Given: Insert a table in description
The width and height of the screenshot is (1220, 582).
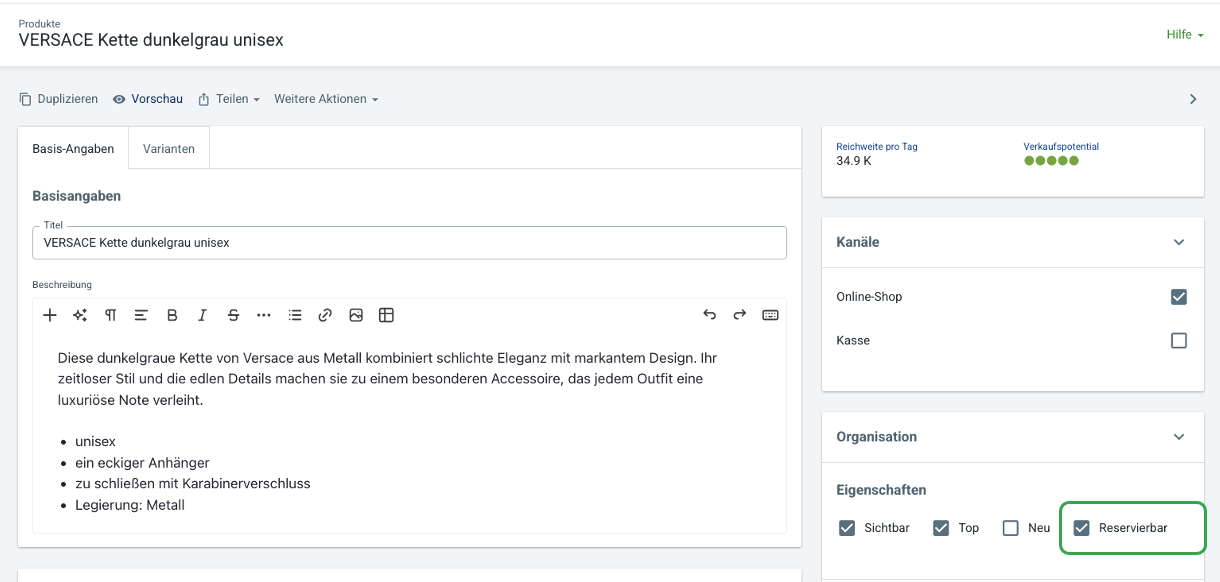Looking at the screenshot, I should [x=386, y=315].
